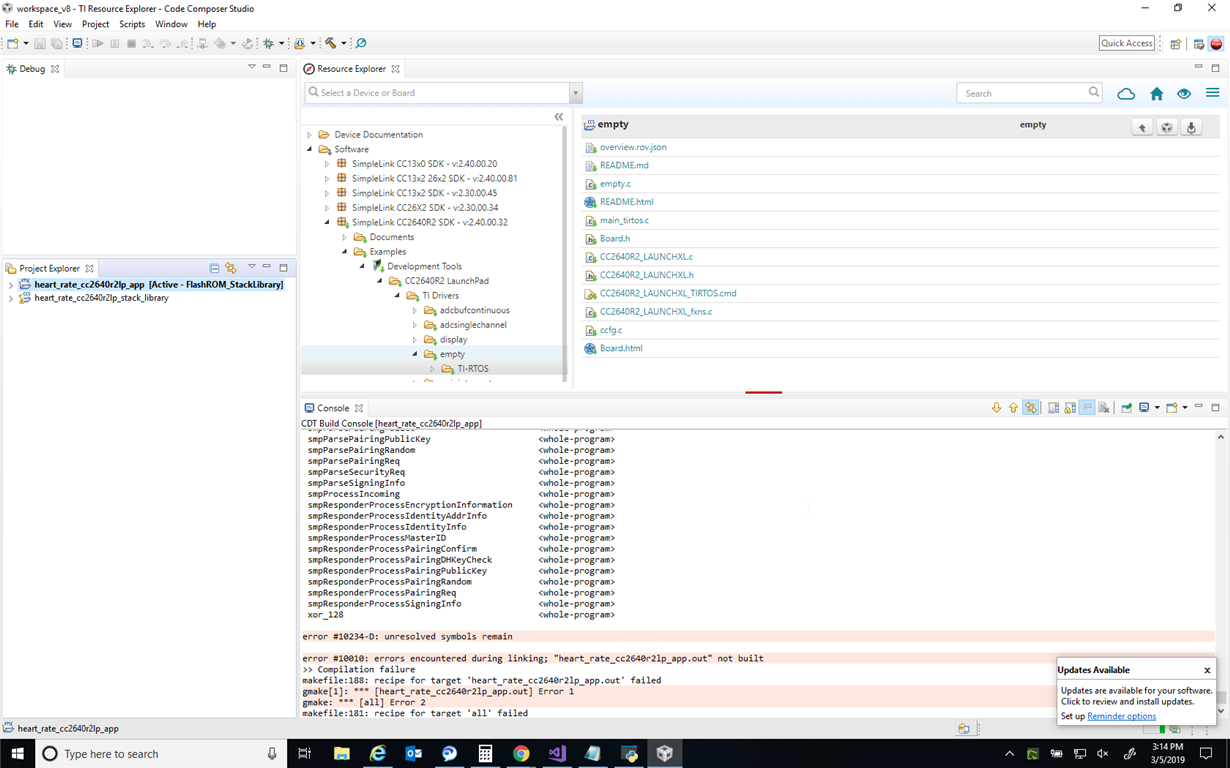Image resolution: width=1230 pixels, height=768 pixels.
Task: Open the Select a Device or Board dropdown
Action: [x=576, y=92]
